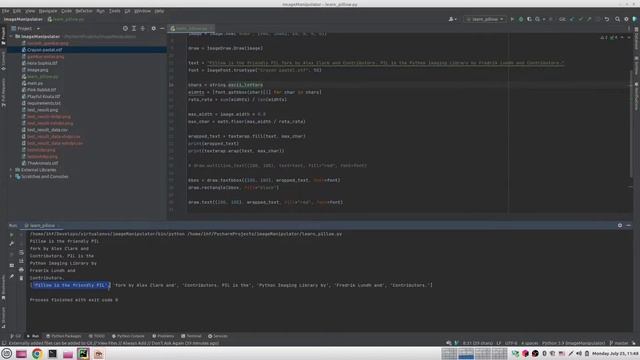Screen dimensions: 640x360
Task: Select requirements.txt in the project tree
Action: point(44,103)
